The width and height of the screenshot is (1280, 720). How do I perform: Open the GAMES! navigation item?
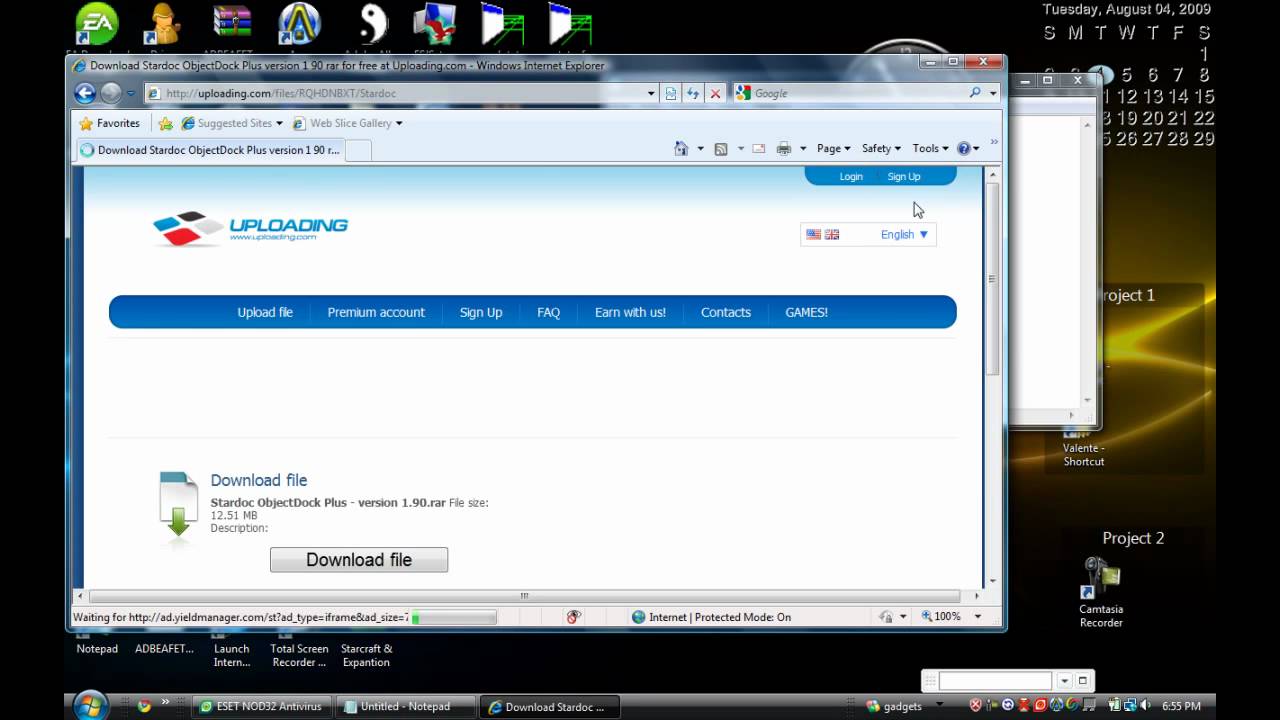pos(806,312)
